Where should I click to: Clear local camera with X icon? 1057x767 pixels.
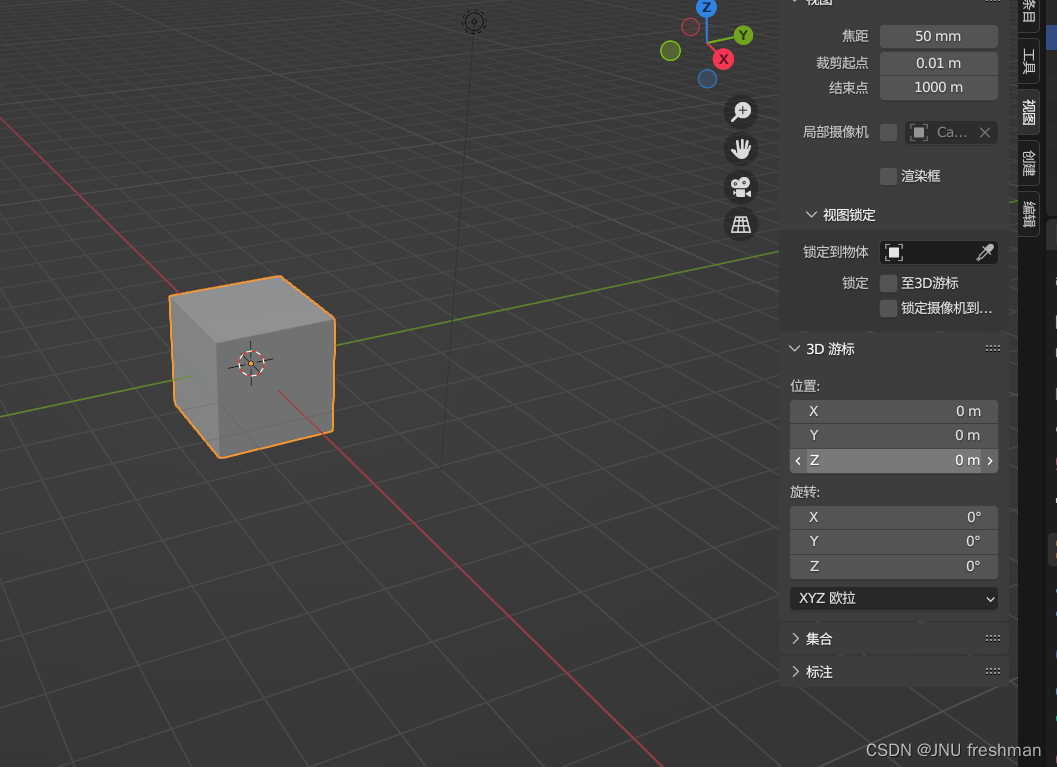[x=985, y=132]
